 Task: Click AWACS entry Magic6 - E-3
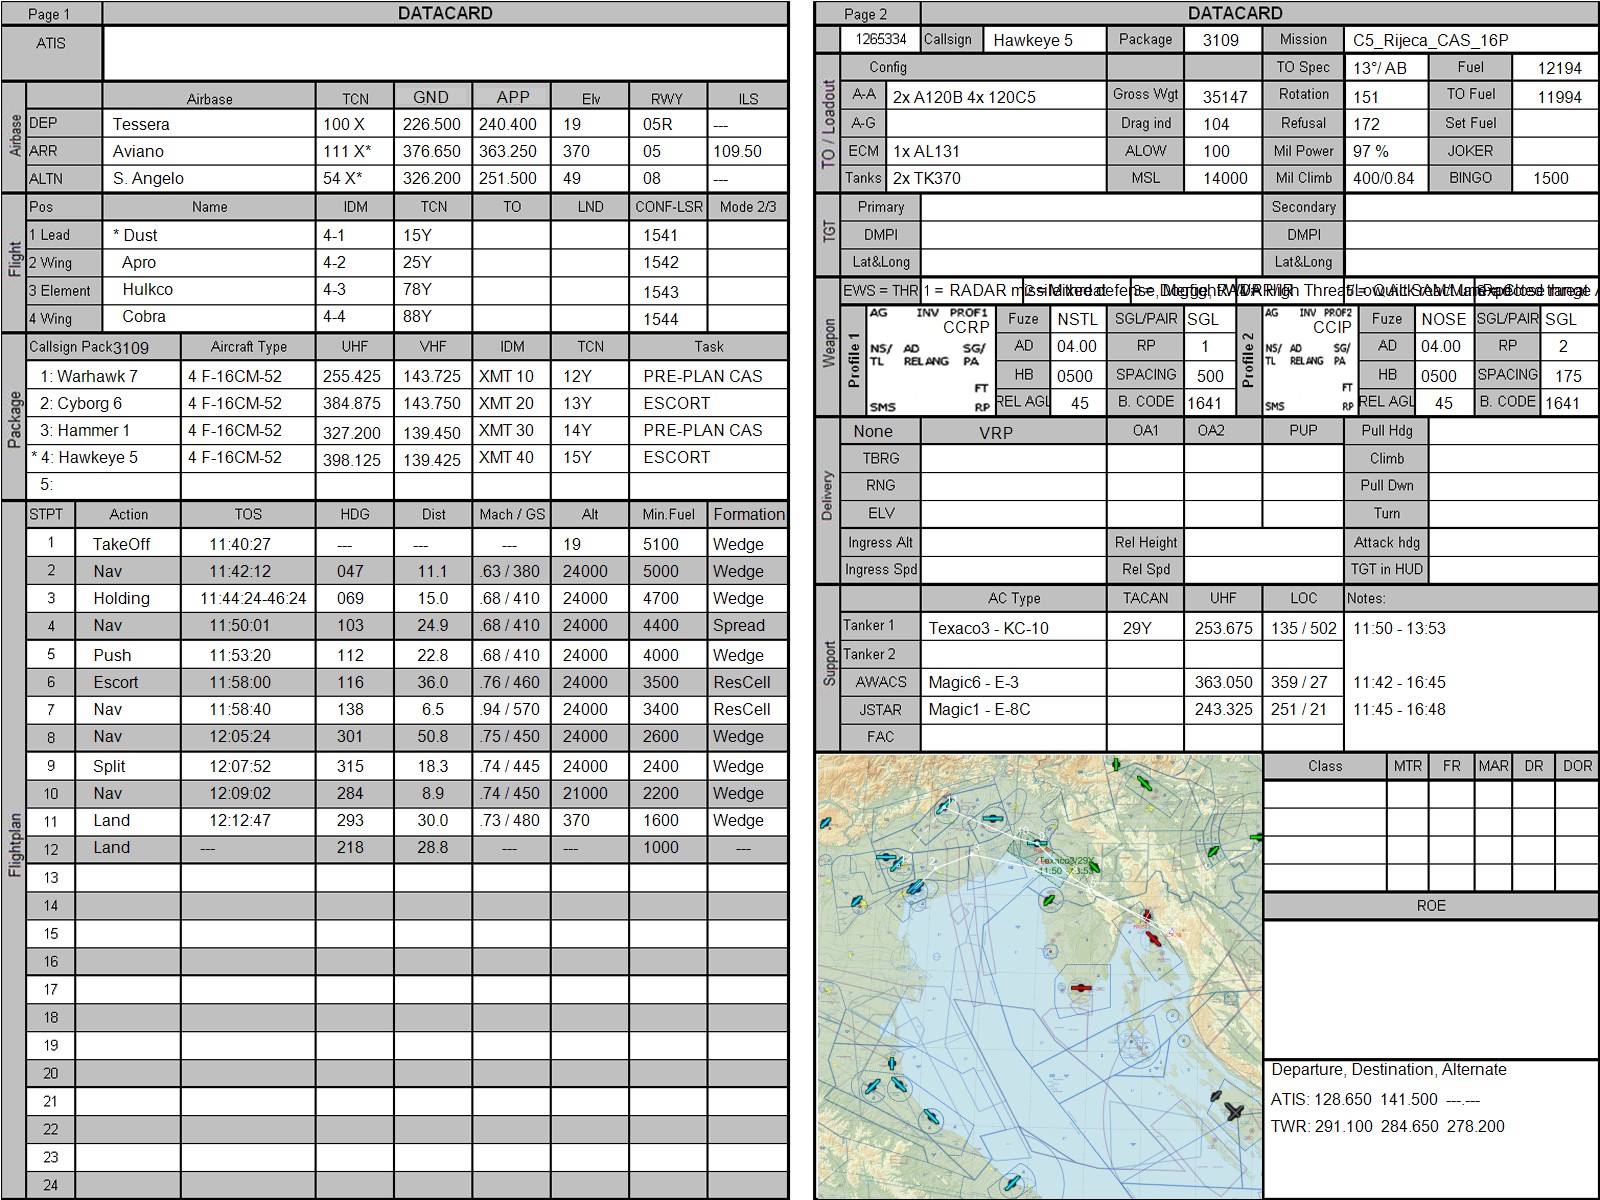tap(973, 682)
